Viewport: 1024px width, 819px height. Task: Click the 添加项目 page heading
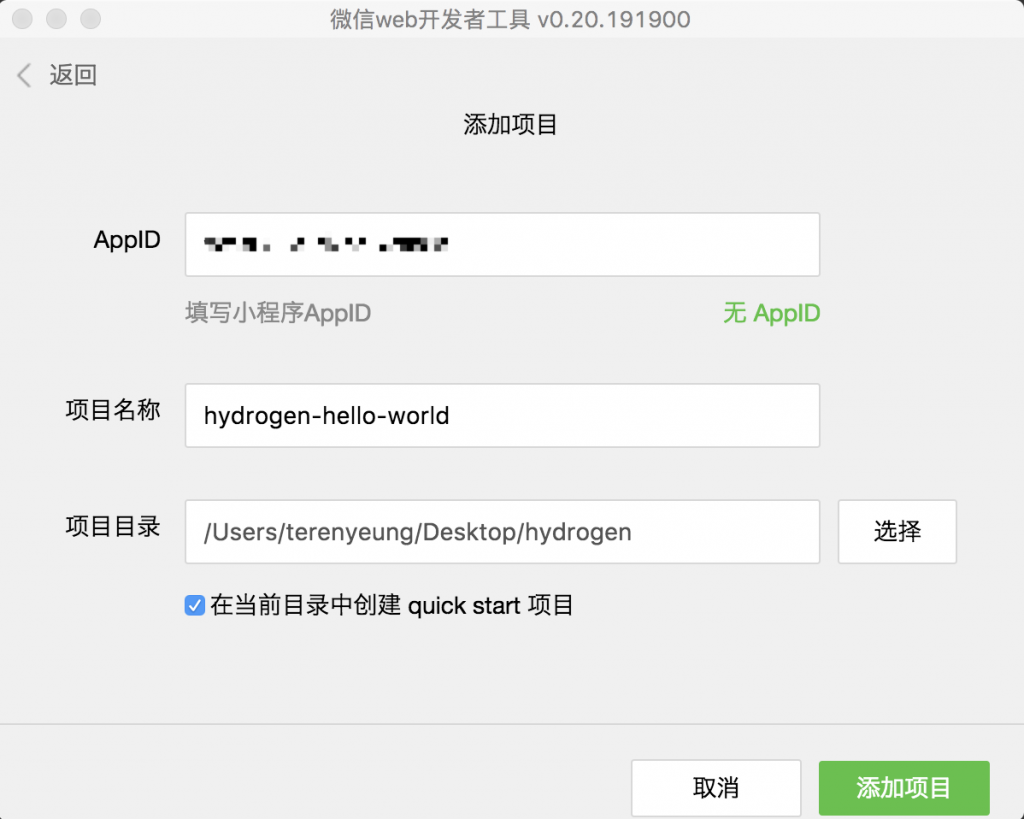pos(510,125)
